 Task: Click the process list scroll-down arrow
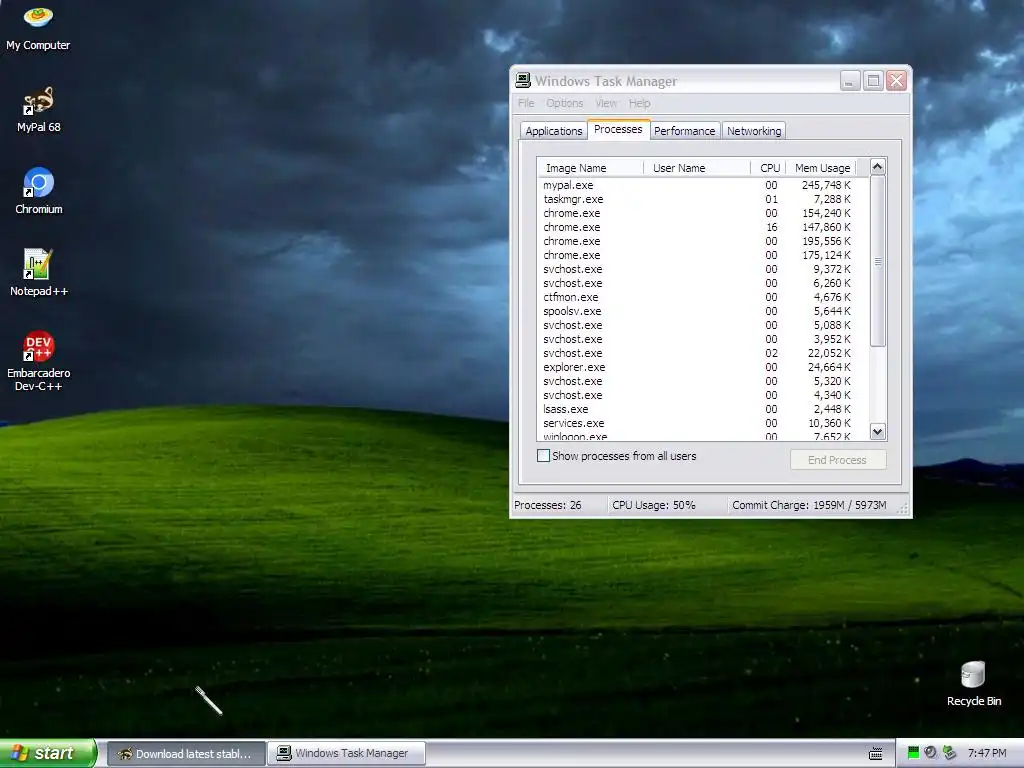tap(878, 431)
